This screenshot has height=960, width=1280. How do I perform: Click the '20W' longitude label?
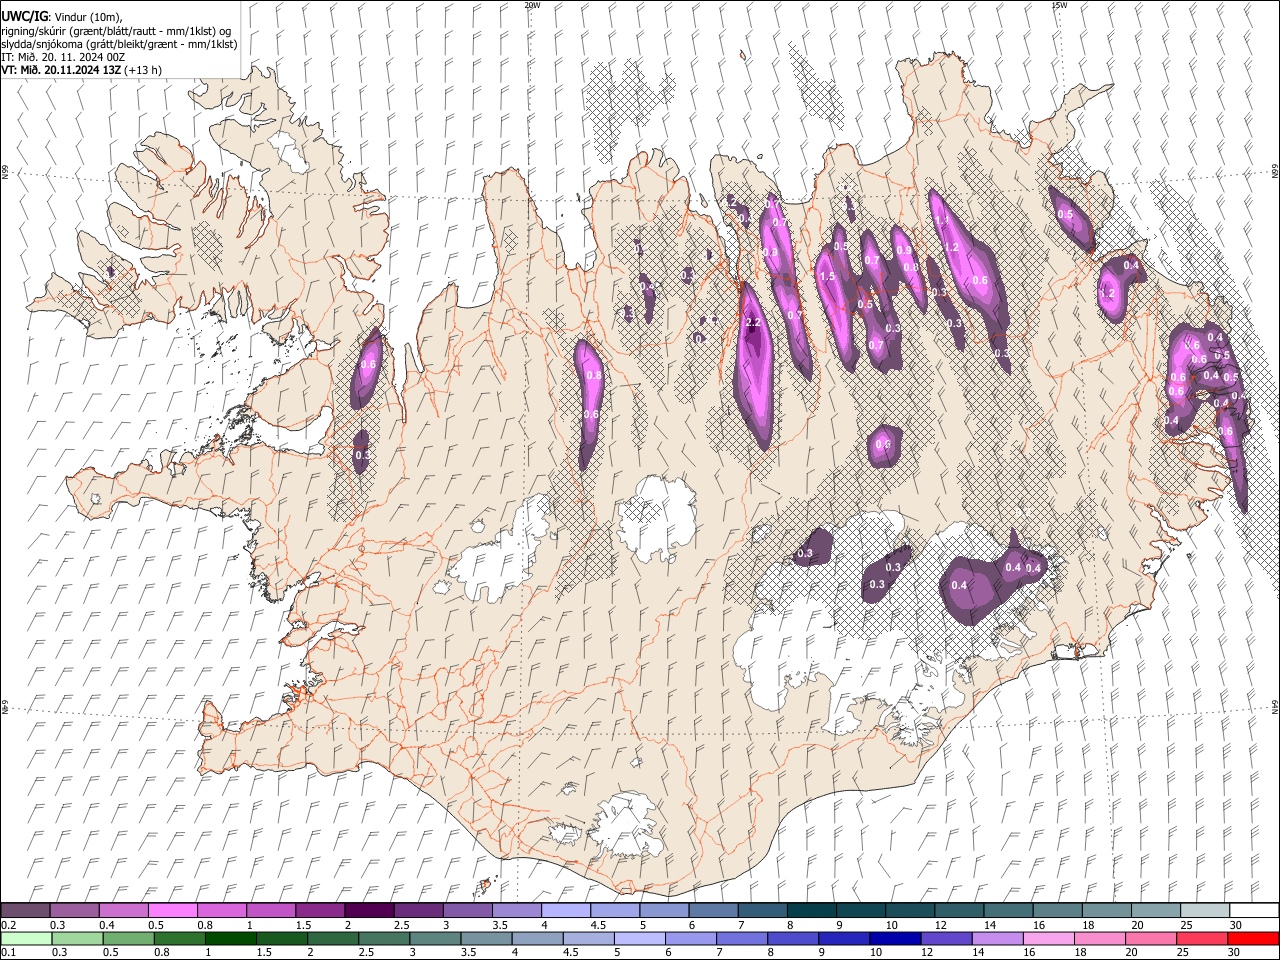(532, 5)
